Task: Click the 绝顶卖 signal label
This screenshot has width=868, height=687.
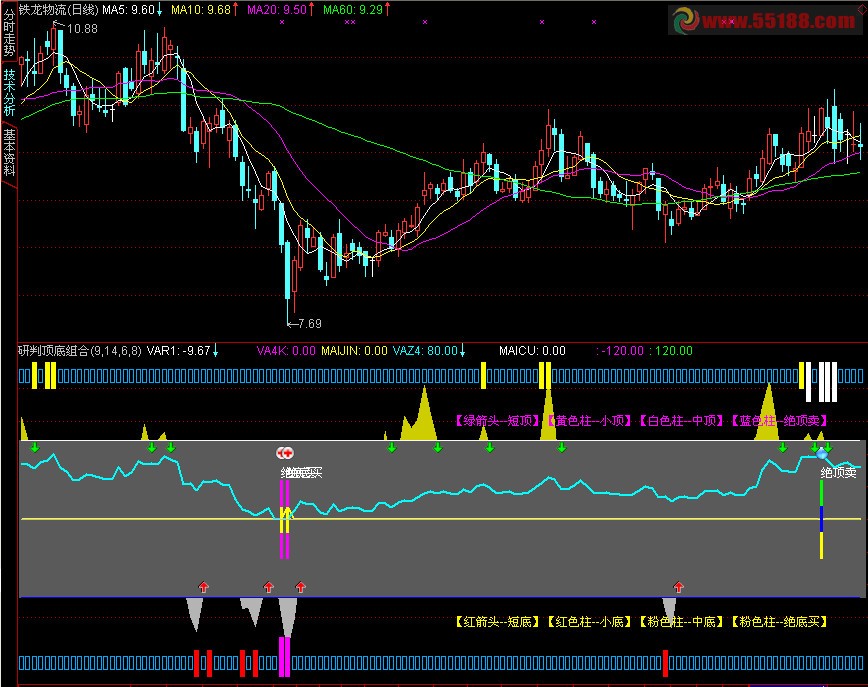Action: (x=838, y=472)
